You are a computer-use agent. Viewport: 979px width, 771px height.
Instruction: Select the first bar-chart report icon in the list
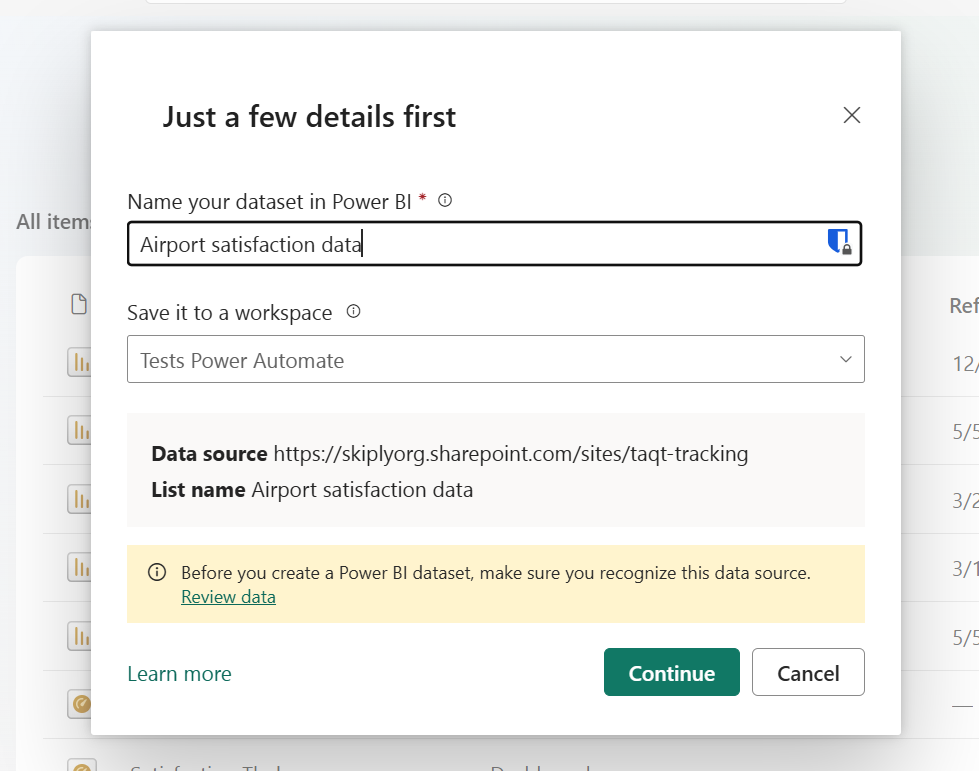[x=80, y=363]
